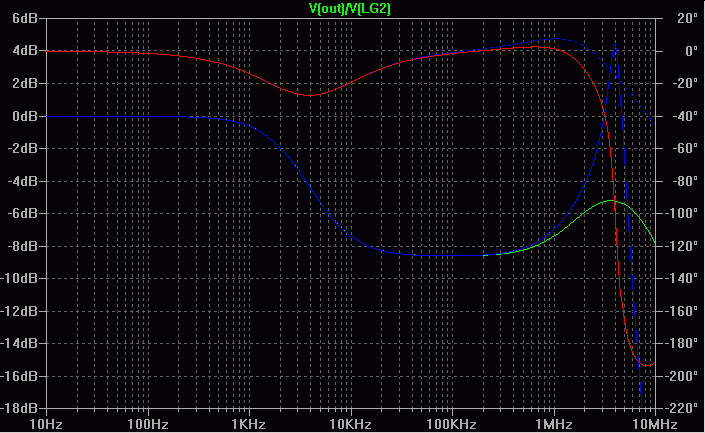The height and width of the screenshot is (433, 705).
Task: Click the -18dB magnitude axis label
Action: 19,408
